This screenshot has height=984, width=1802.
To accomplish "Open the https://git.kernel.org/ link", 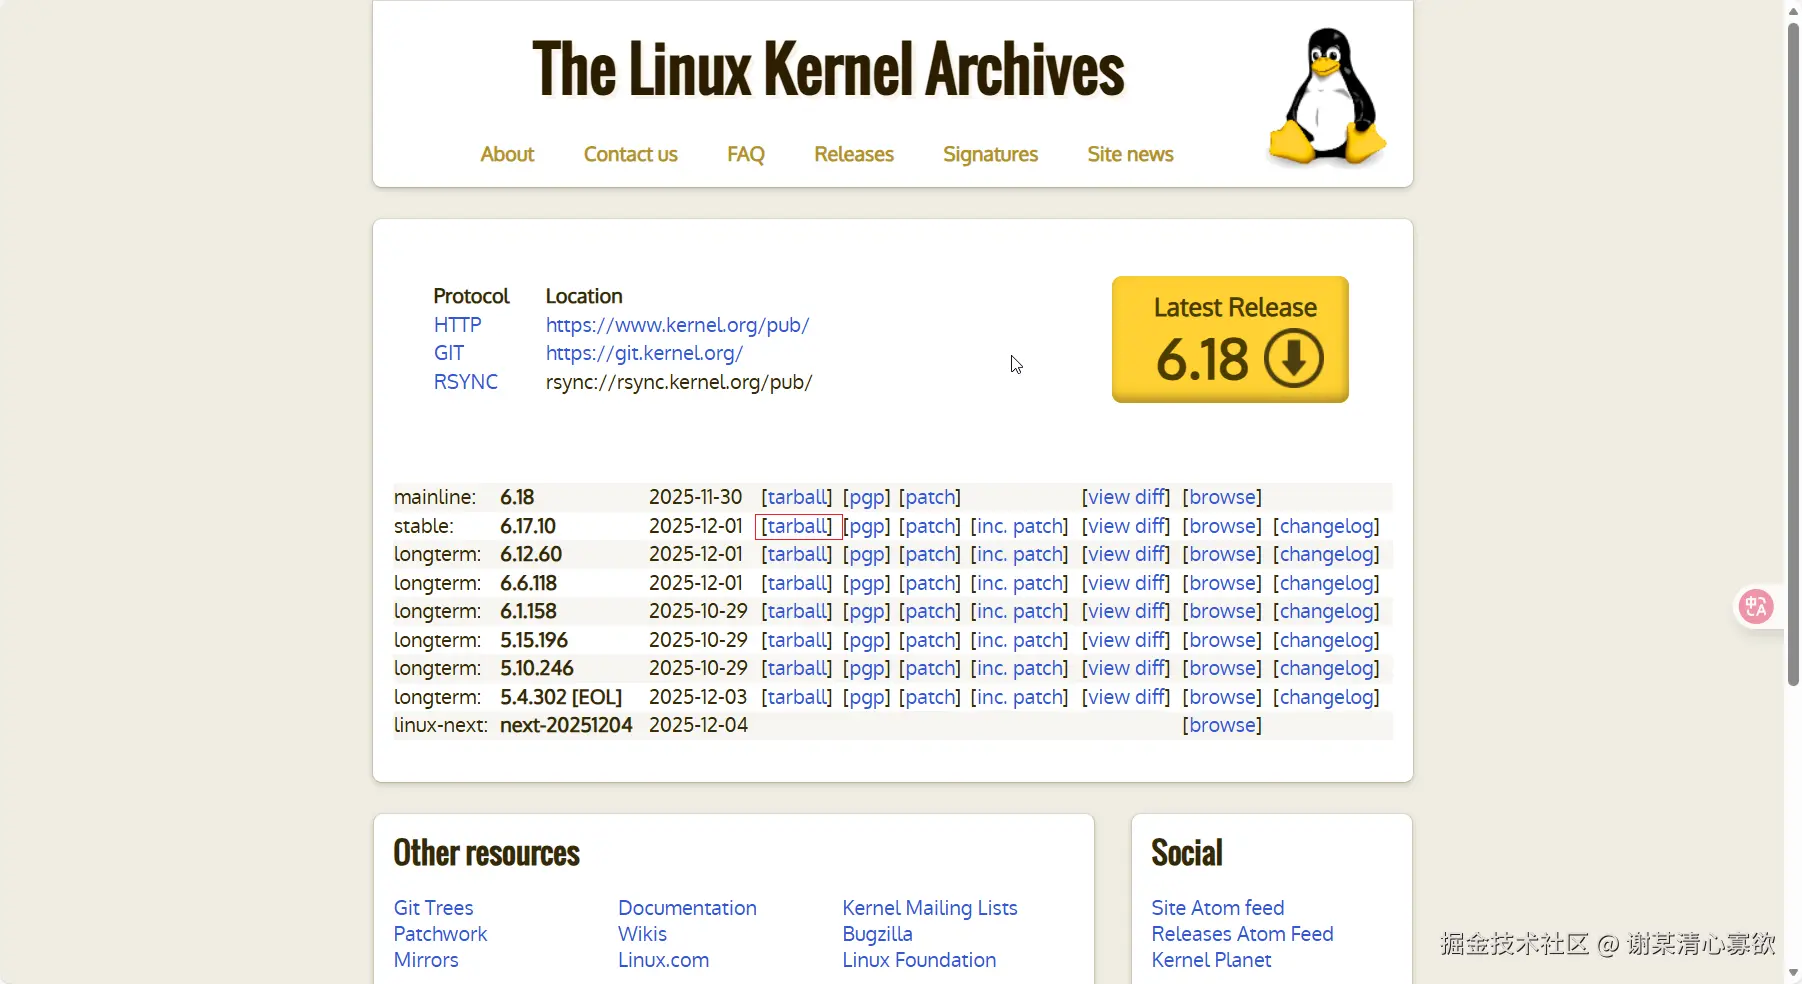I will pyautogui.click(x=644, y=353).
